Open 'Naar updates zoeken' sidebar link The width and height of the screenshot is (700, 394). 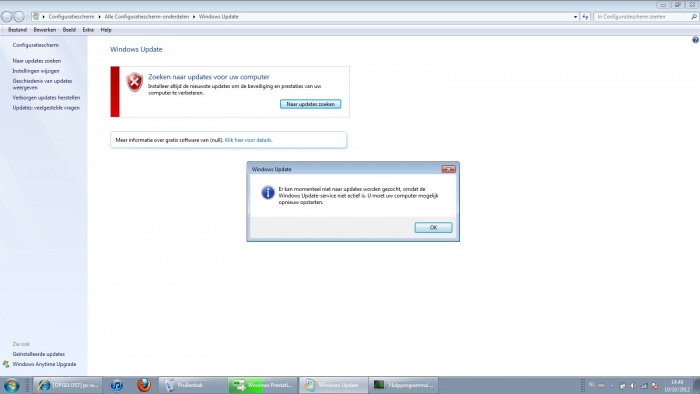coord(37,61)
